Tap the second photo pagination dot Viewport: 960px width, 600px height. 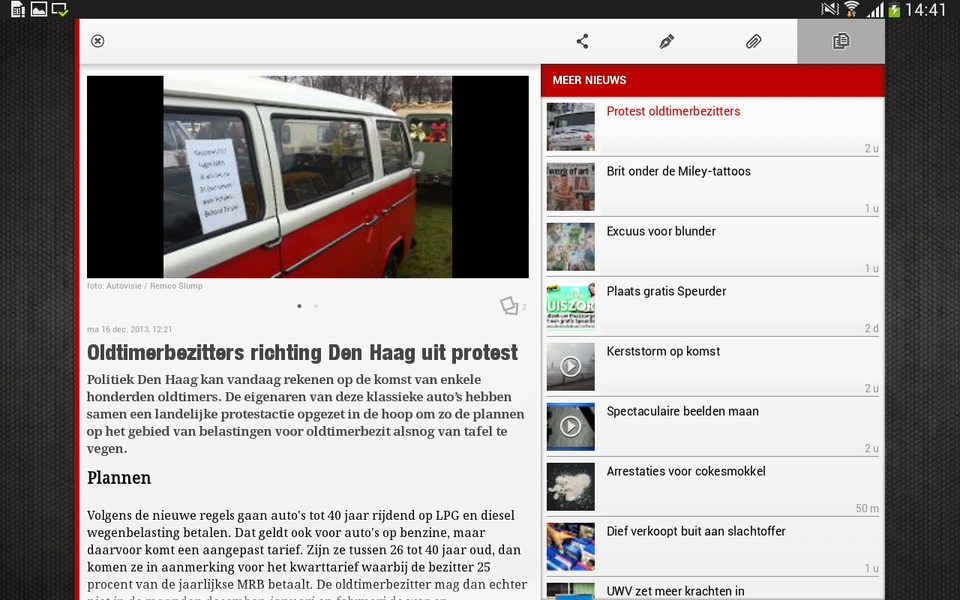click(316, 306)
